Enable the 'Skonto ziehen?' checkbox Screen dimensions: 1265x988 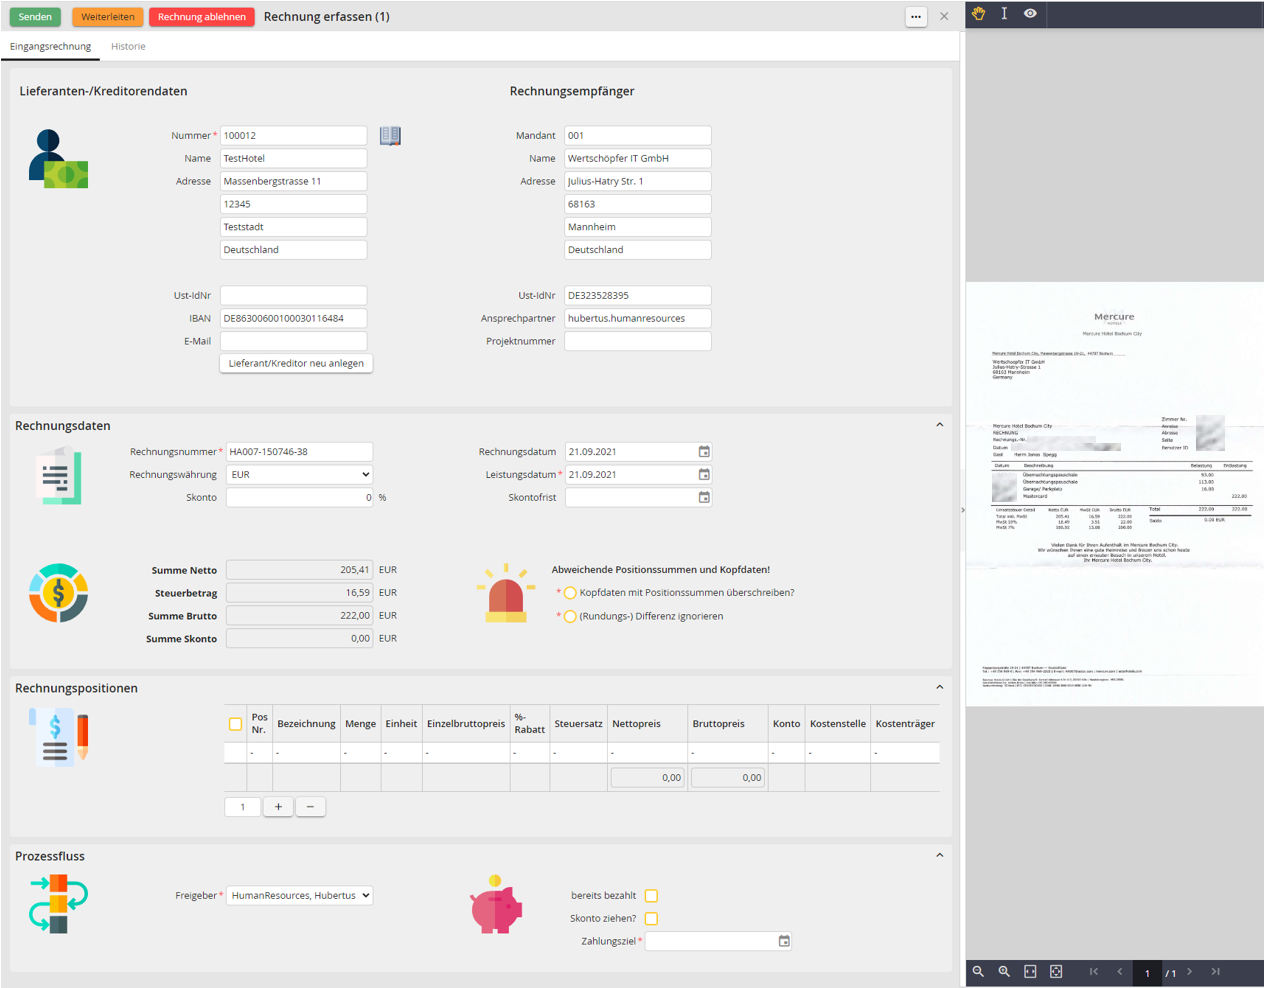651,918
